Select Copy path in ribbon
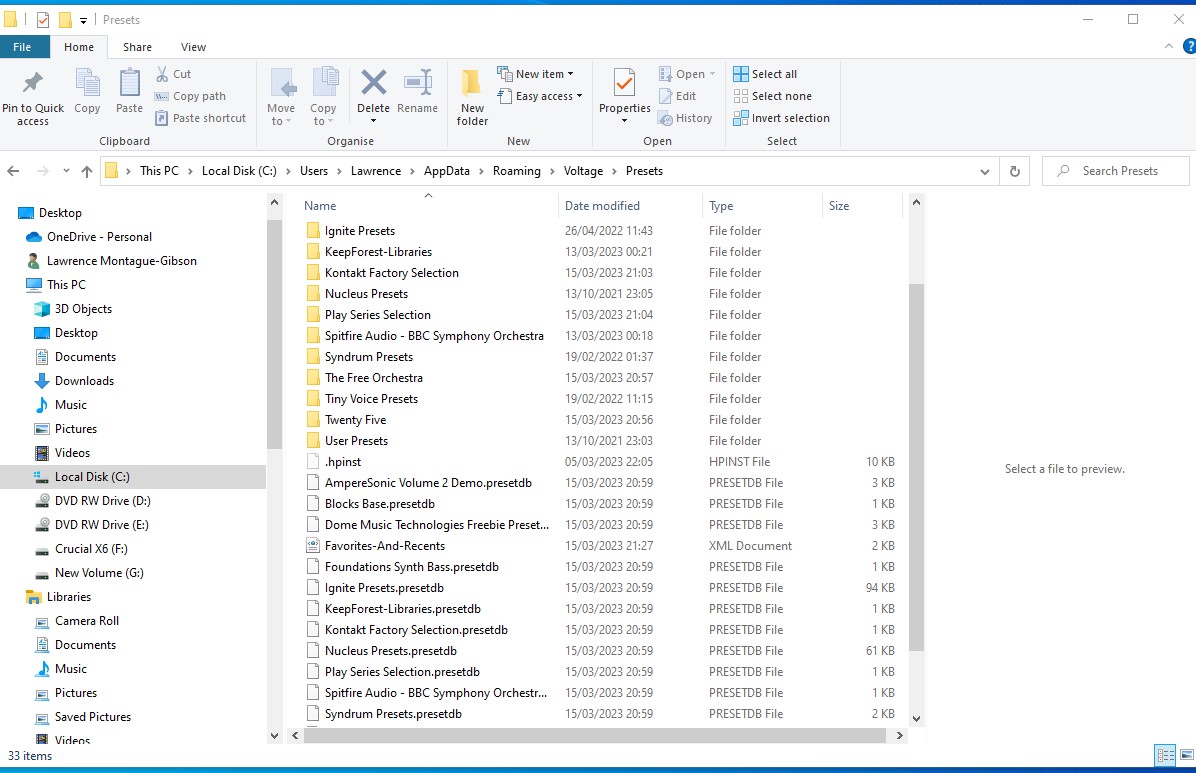Image resolution: width=1196 pixels, height=773 pixels. tap(190, 96)
